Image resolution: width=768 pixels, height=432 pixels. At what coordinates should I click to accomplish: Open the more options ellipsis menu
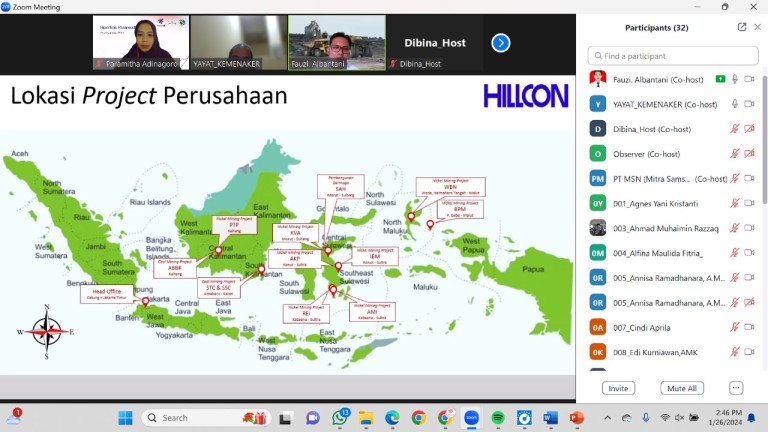coord(736,388)
